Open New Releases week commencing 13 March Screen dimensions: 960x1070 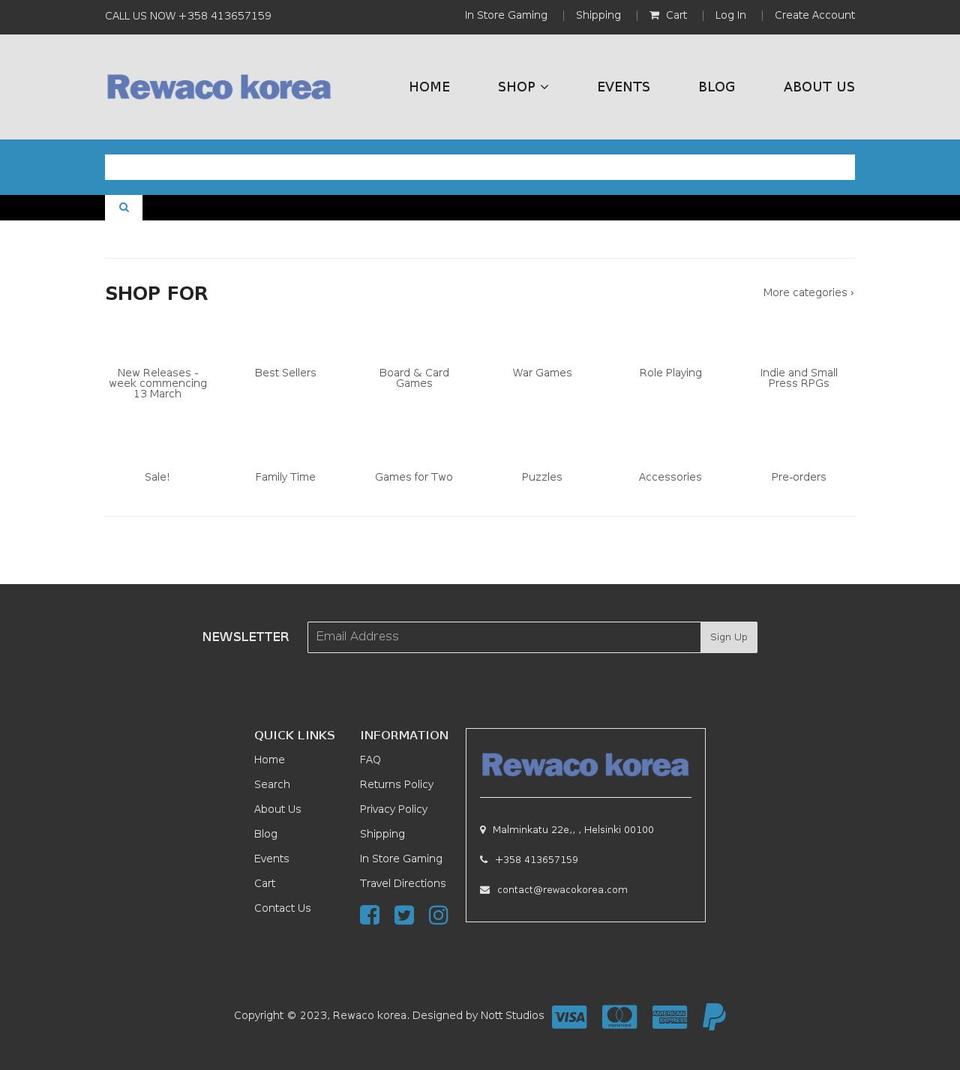tap(158, 383)
